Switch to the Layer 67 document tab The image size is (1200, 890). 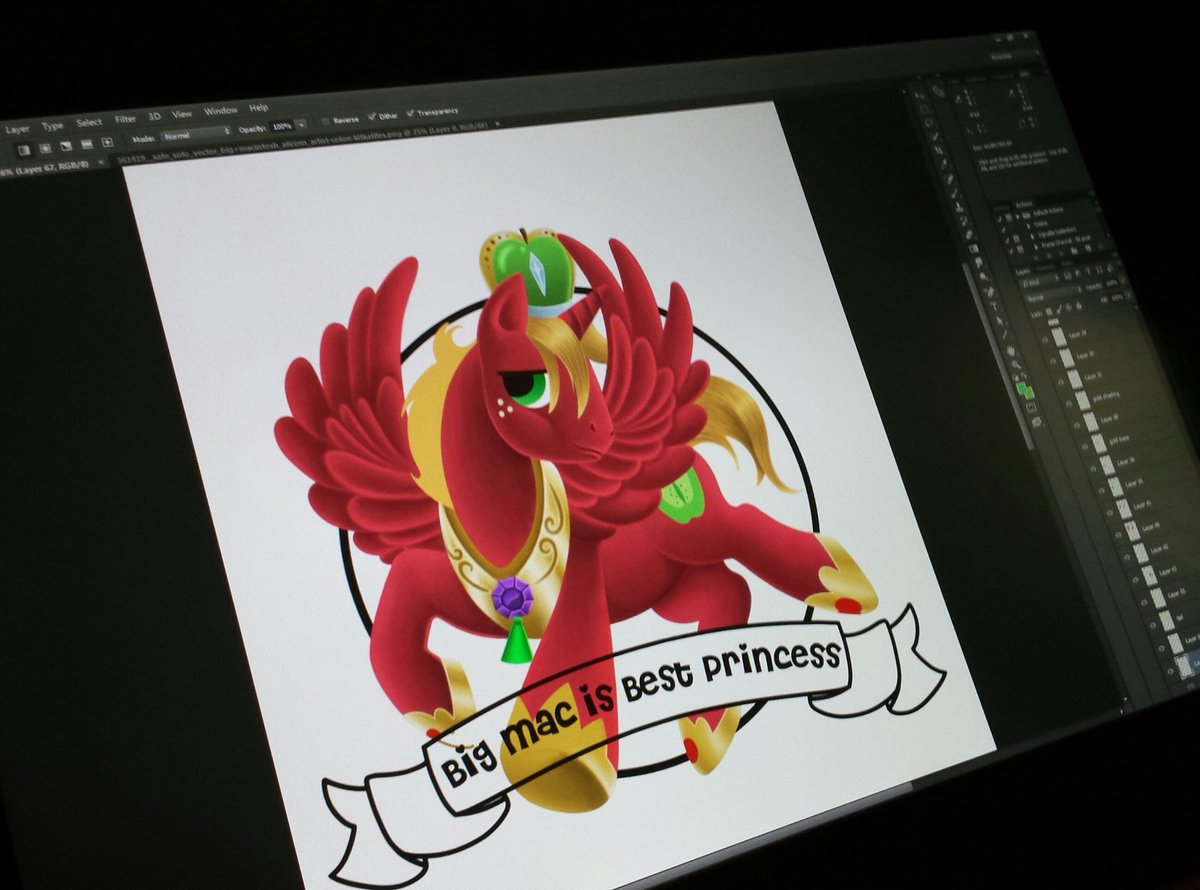[44, 168]
